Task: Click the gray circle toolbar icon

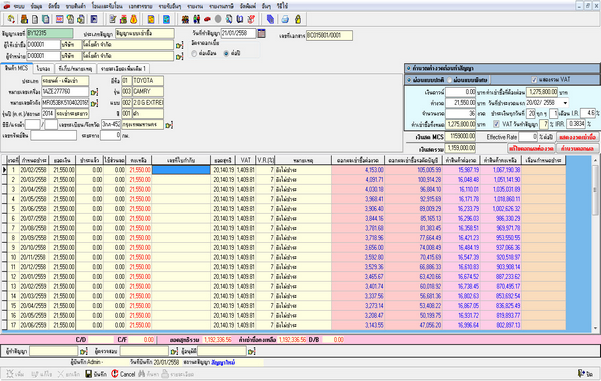Action: 218,19
